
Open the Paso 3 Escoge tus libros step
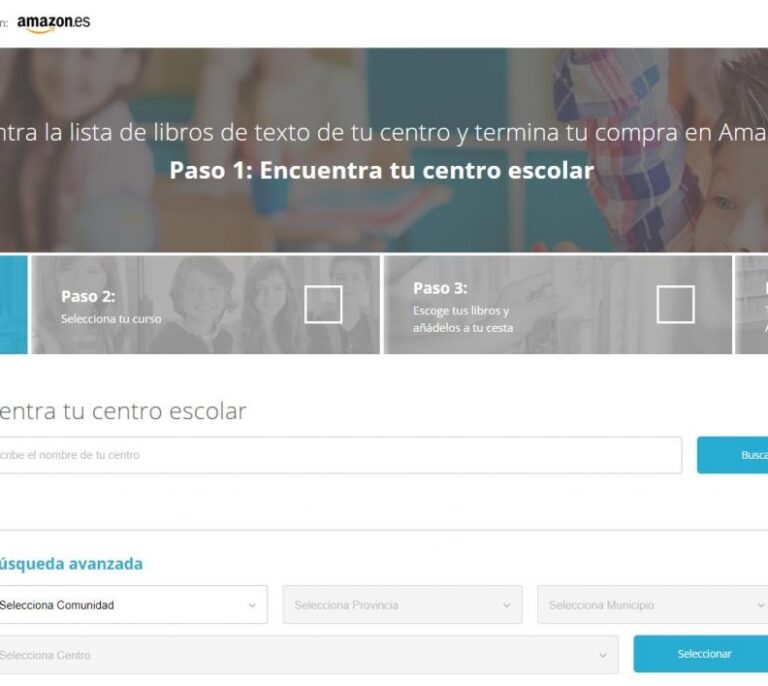click(x=558, y=304)
